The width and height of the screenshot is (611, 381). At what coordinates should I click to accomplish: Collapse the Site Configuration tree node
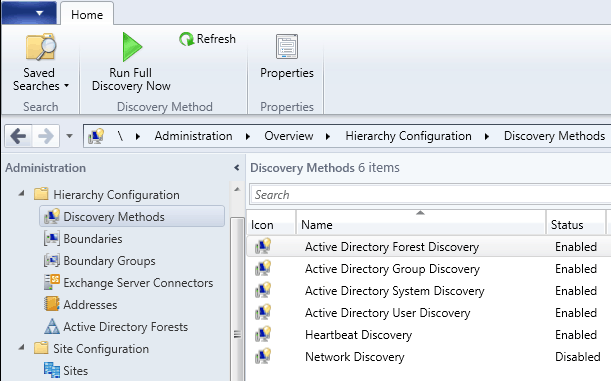[x=21, y=347]
